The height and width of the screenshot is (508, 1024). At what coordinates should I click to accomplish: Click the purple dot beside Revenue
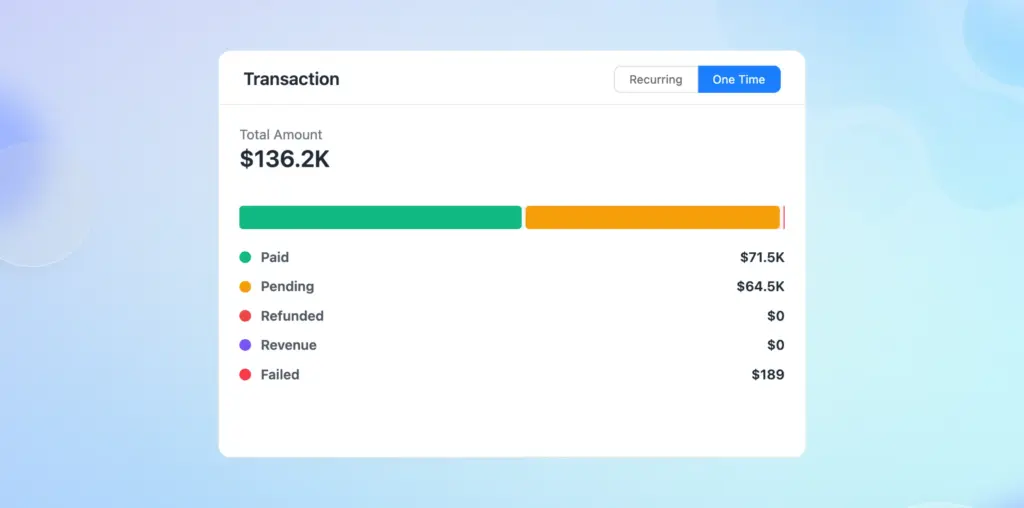tap(246, 345)
